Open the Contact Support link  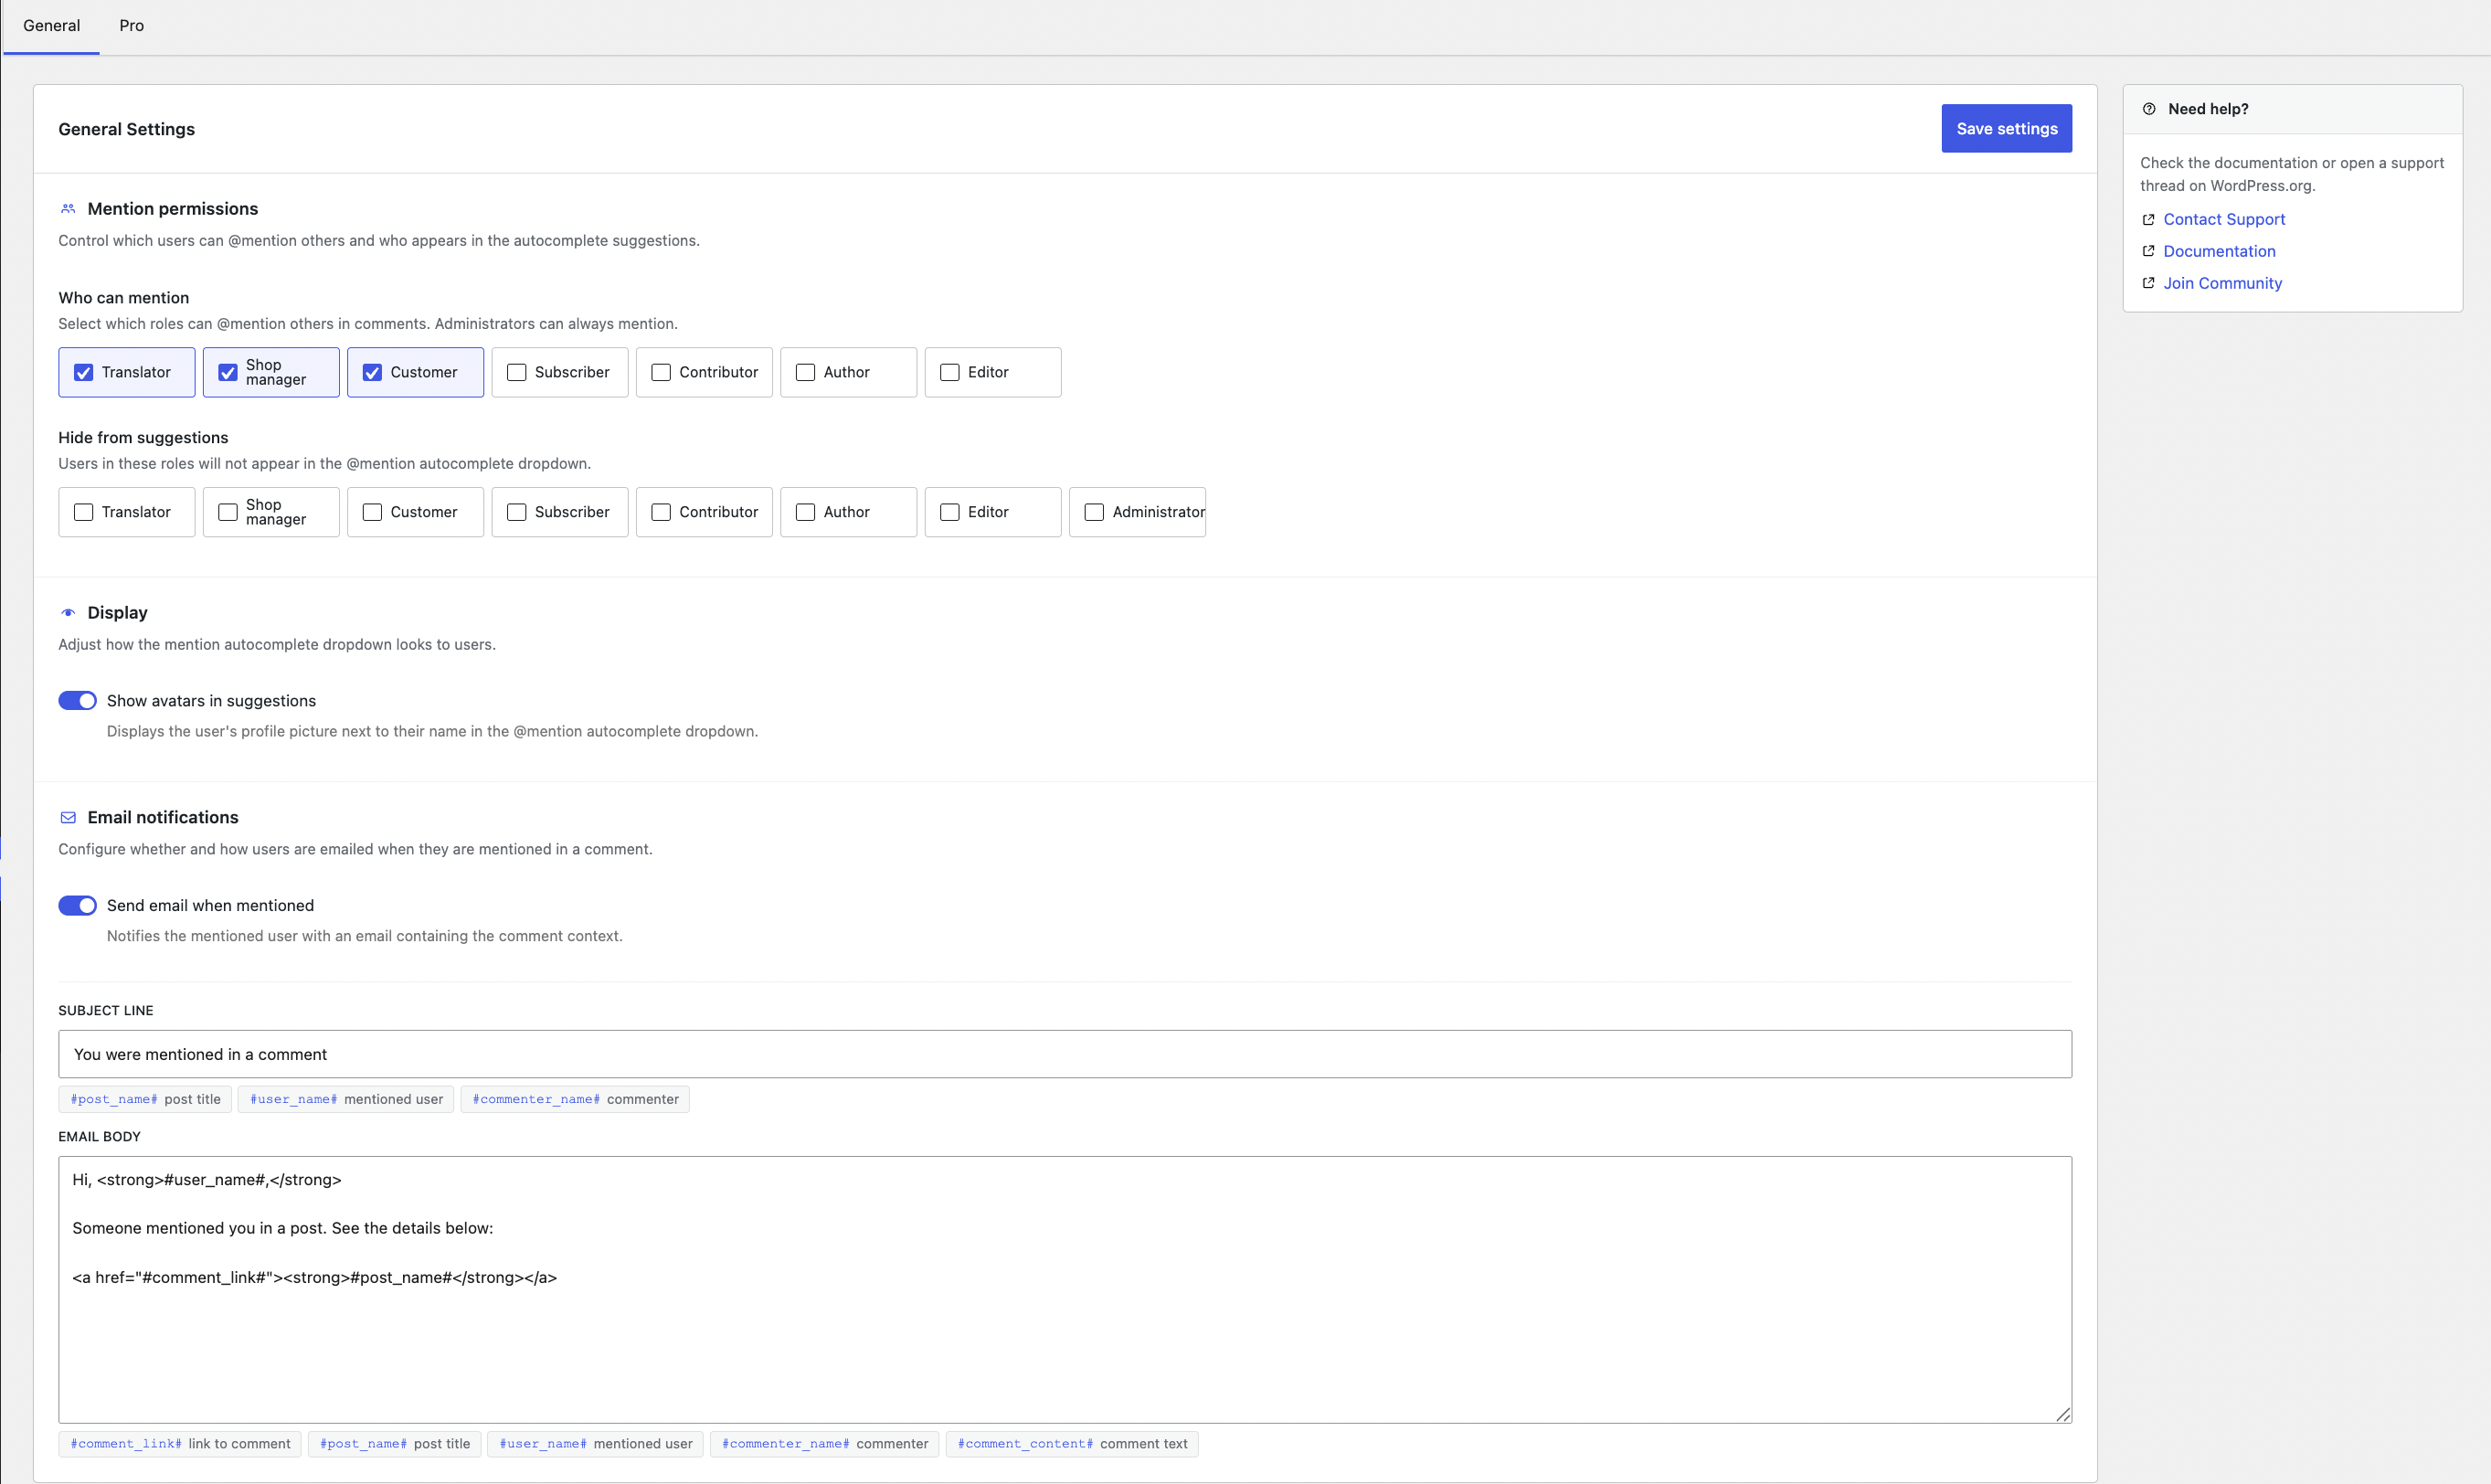pyautogui.click(x=2224, y=220)
